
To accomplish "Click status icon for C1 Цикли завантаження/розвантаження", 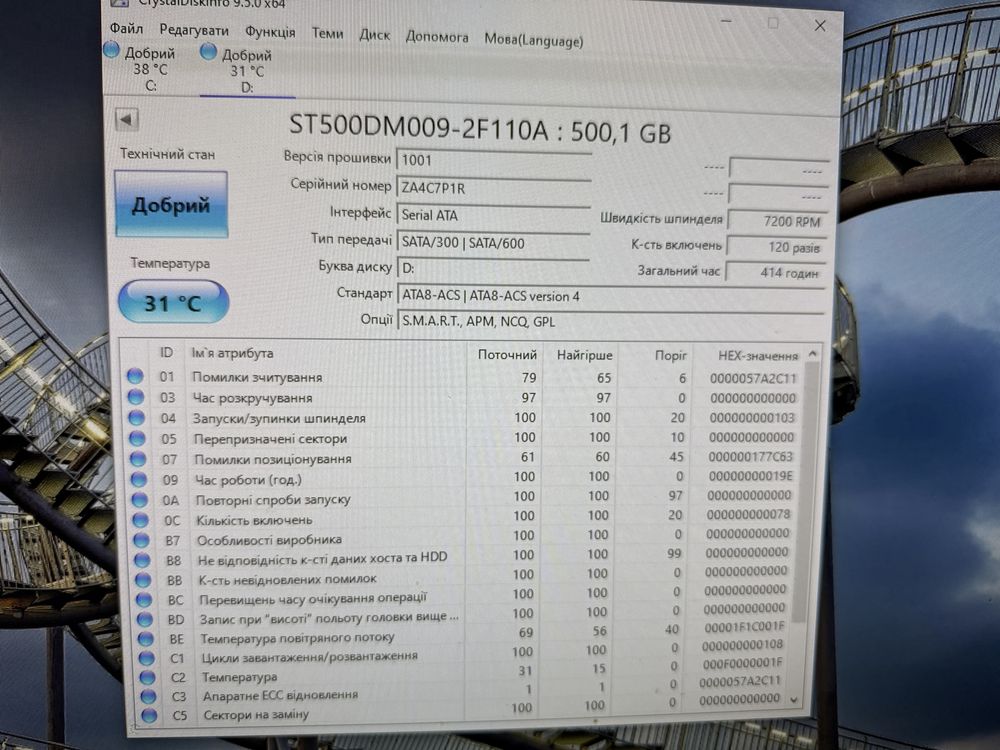I will 147,658.
